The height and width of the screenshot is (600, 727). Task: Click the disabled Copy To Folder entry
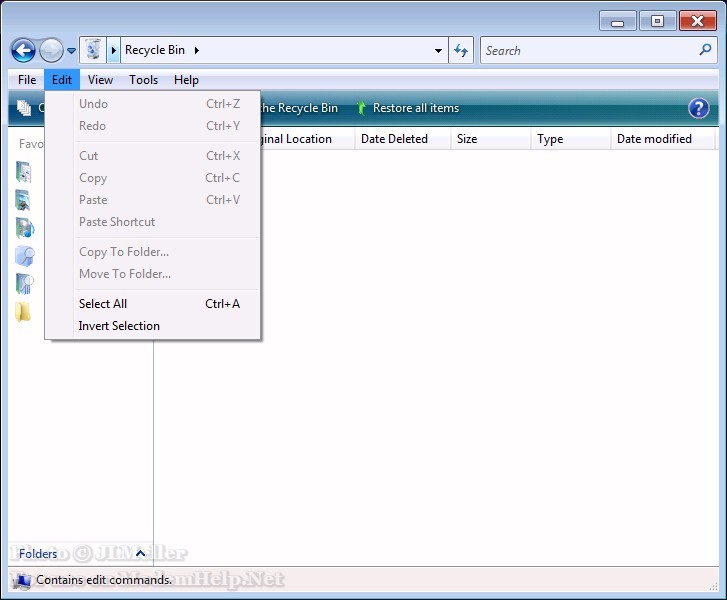[x=153, y=252]
